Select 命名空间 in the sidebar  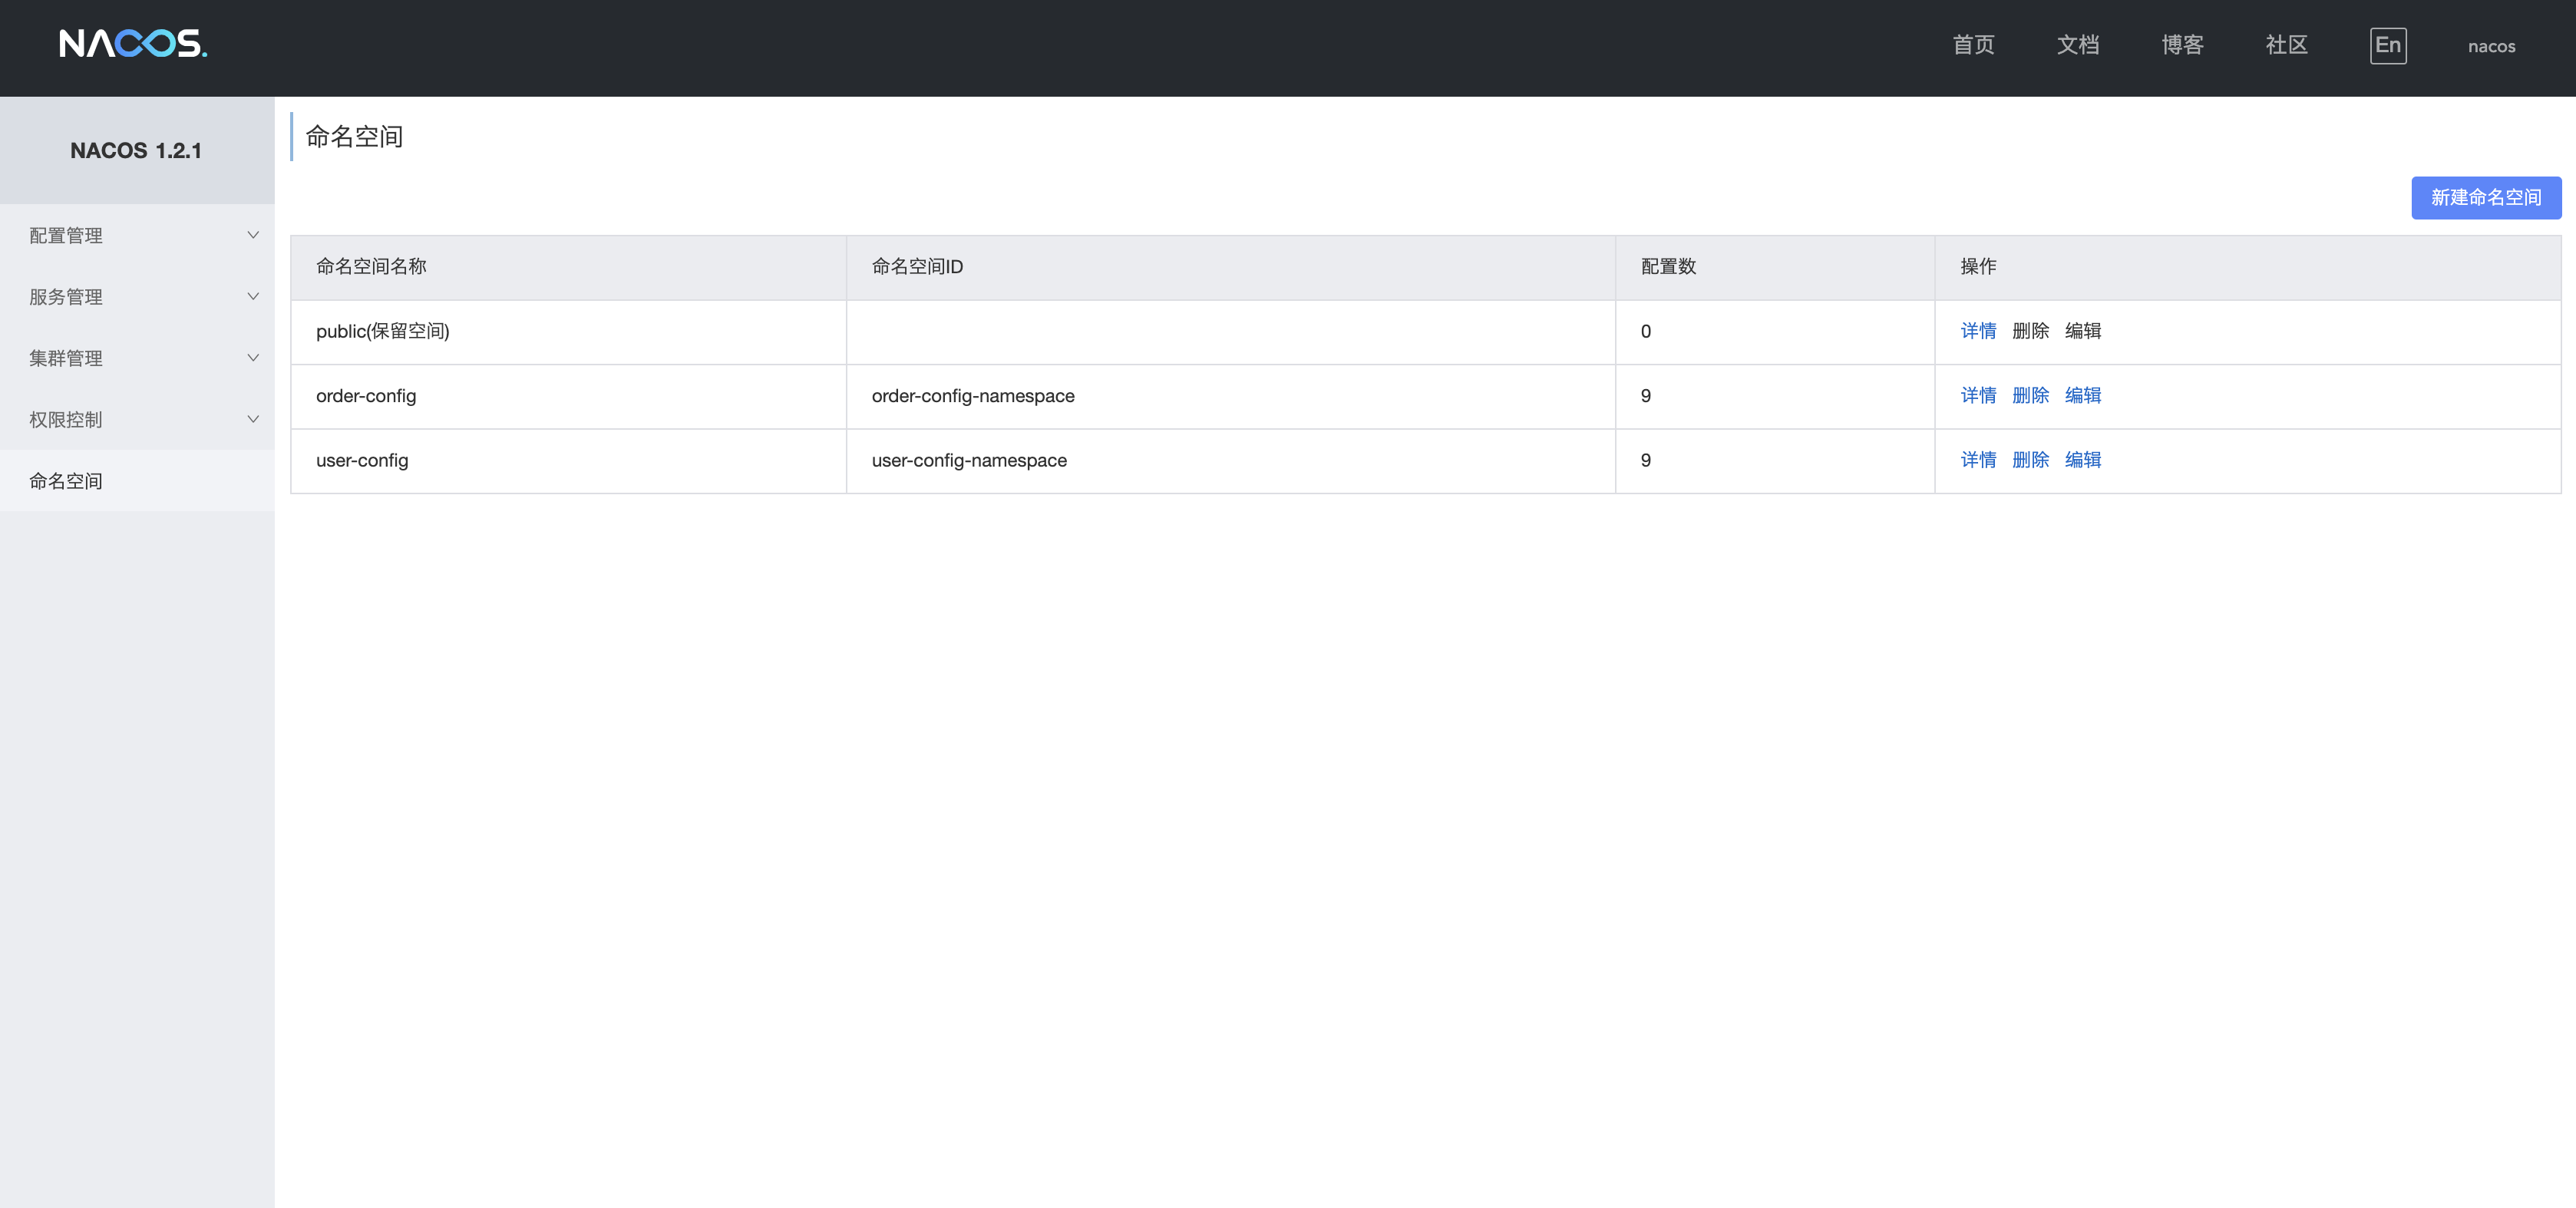coord(66,481)
